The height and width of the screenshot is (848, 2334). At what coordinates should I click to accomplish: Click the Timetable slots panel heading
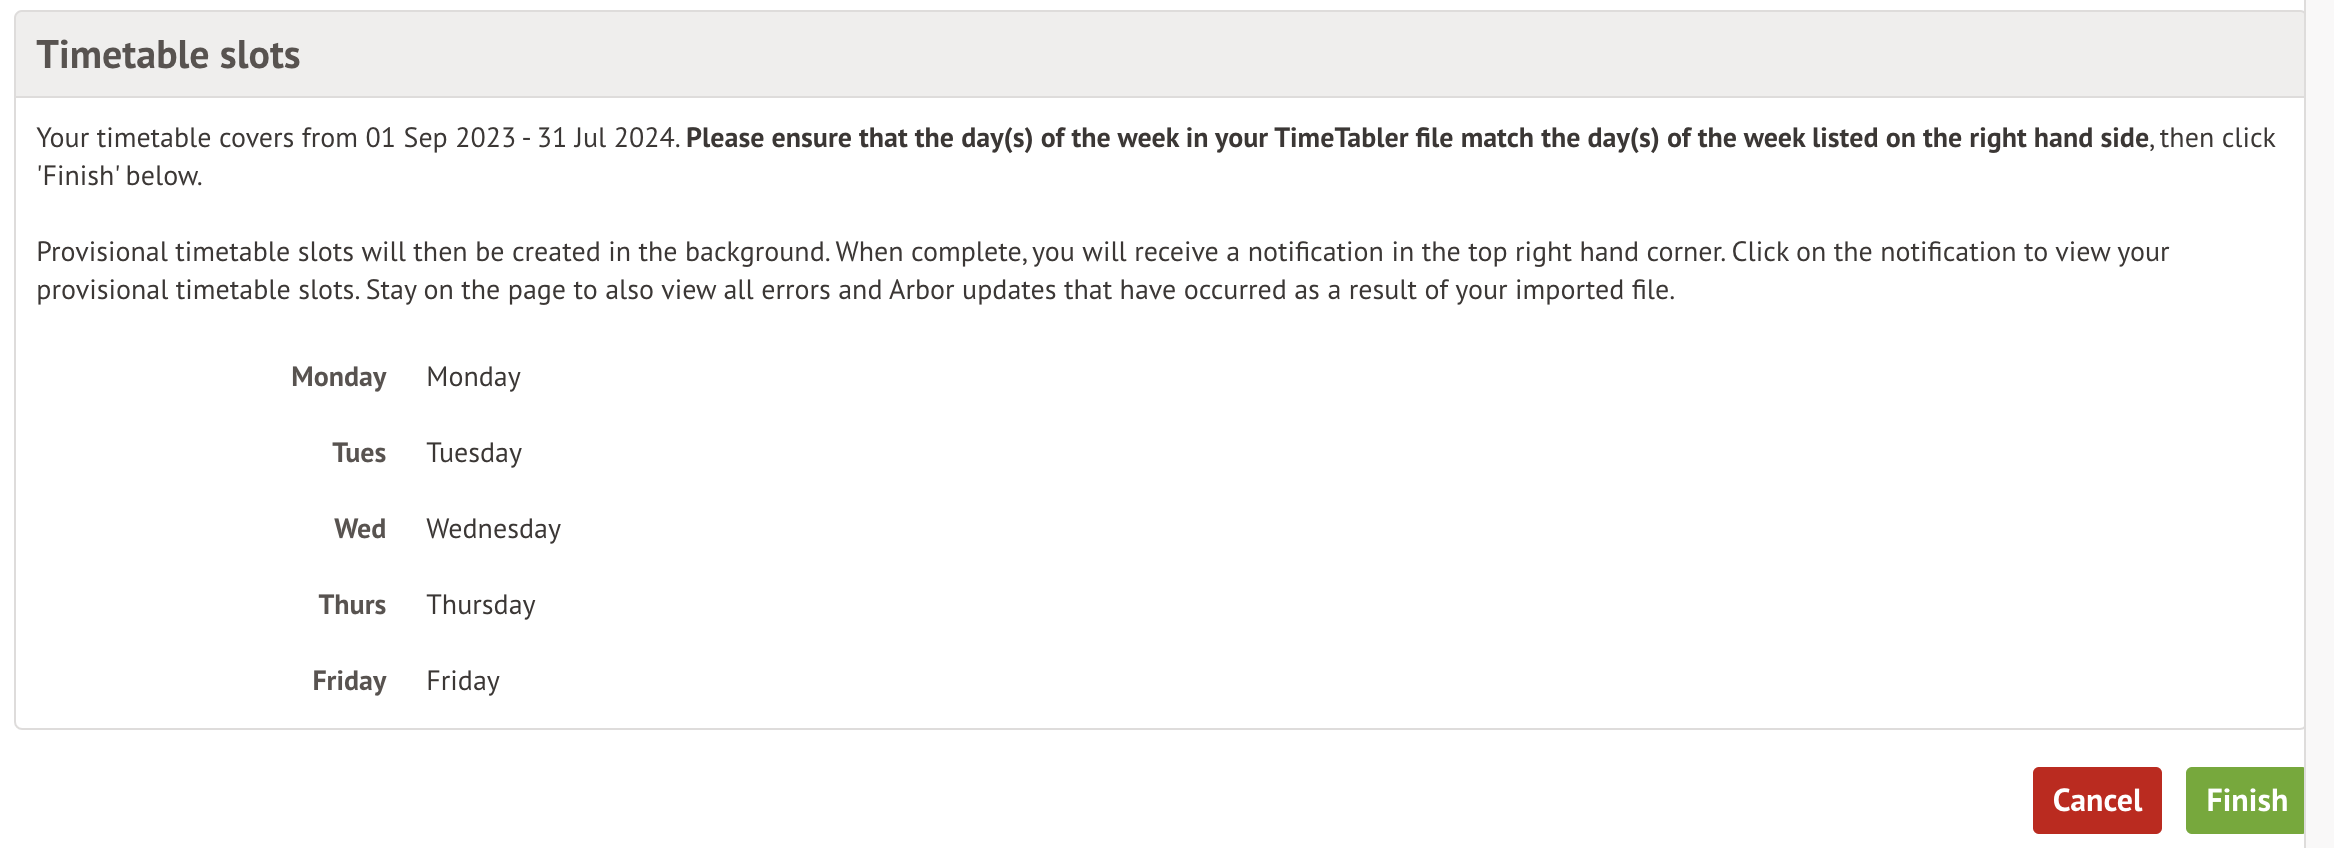click(x=168, y=55)
